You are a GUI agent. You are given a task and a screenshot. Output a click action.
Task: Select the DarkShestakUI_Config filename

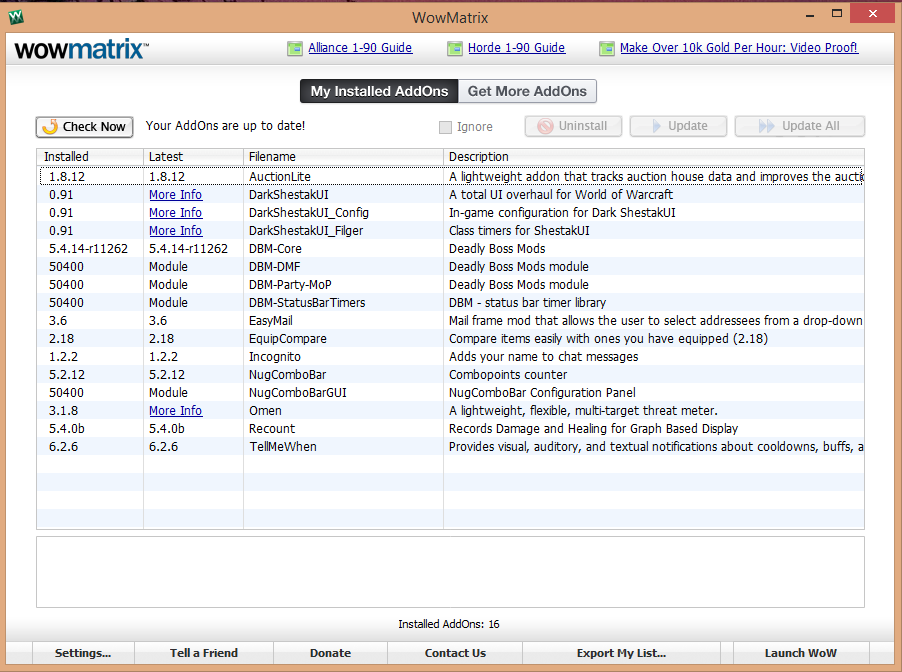pyautogui.click(x=309, y=213)
